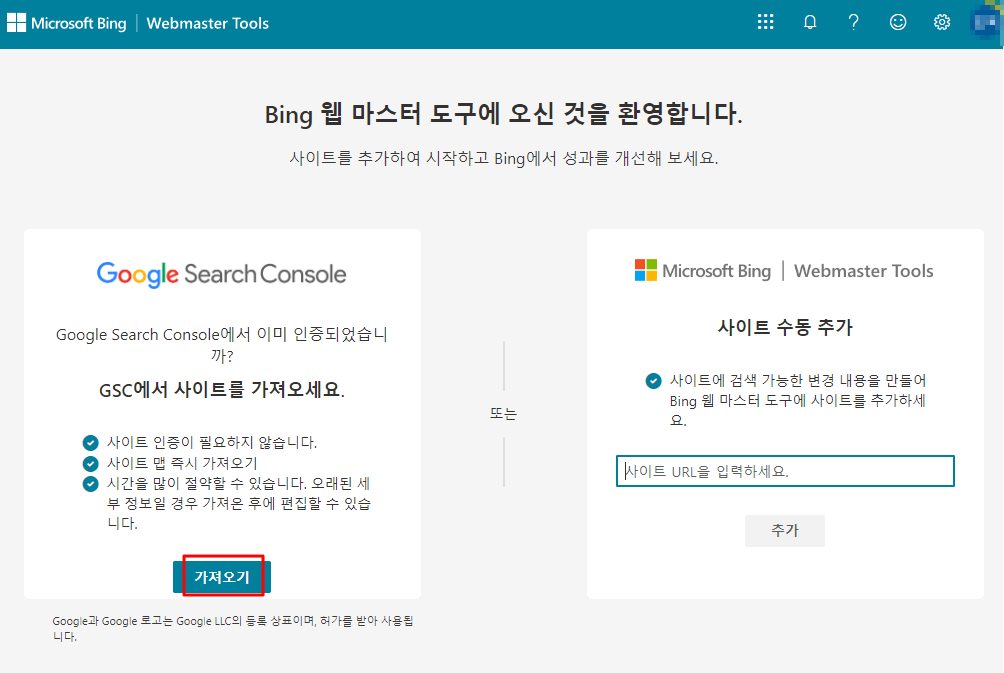Select the Google Search Console logo
Image resolution: width=1004 pixels, height=673 pixels.
(x=221, y=273)
